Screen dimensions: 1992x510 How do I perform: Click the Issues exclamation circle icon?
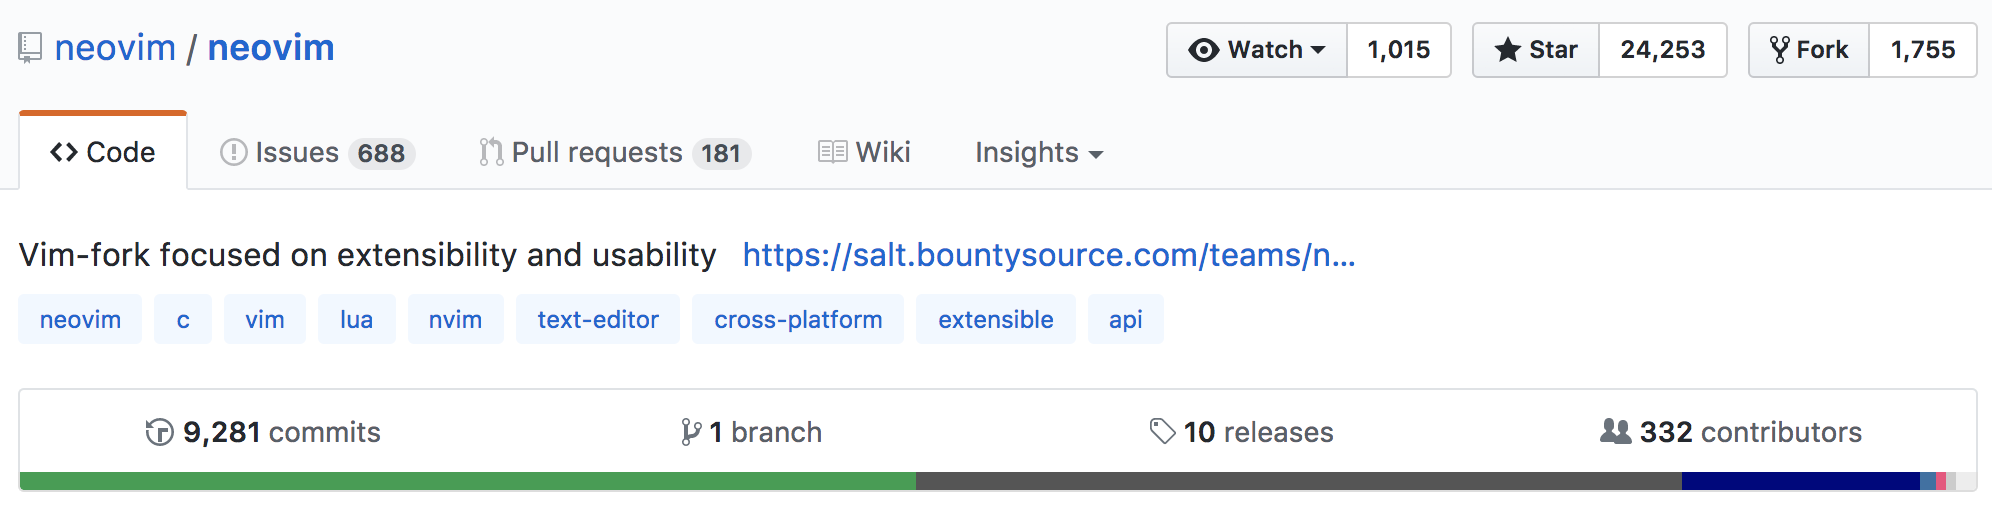234,152
